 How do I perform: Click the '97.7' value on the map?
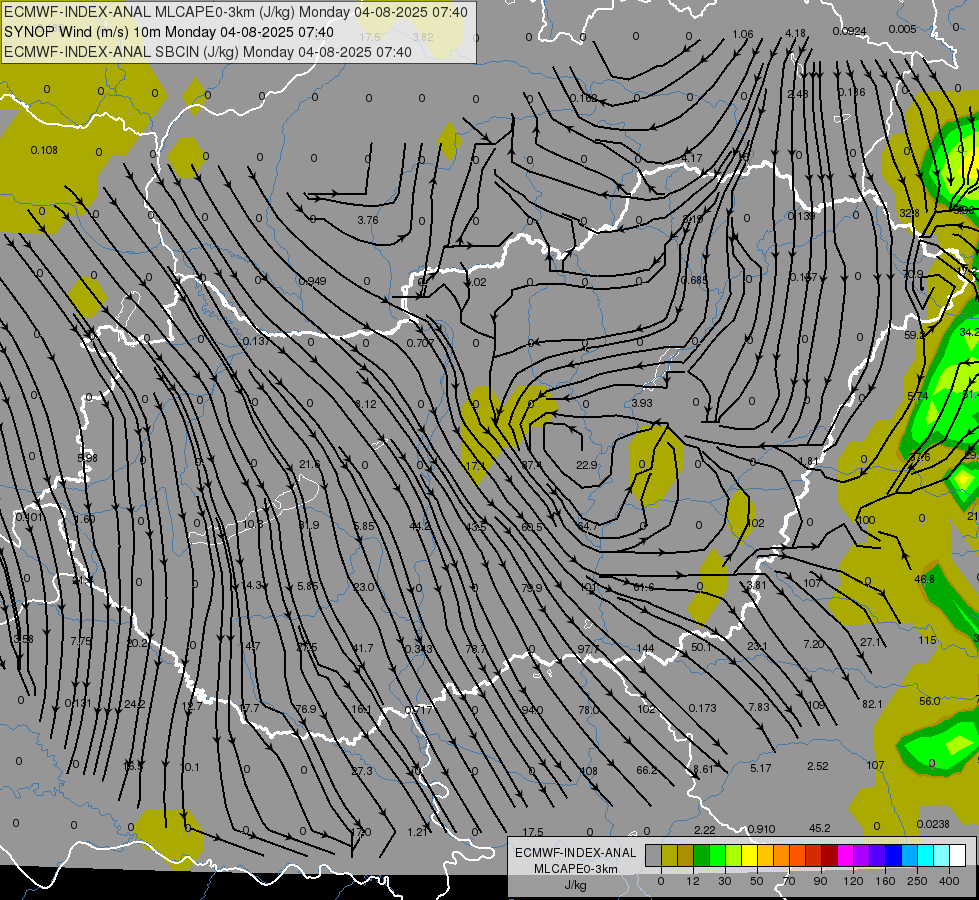[588, 649]
